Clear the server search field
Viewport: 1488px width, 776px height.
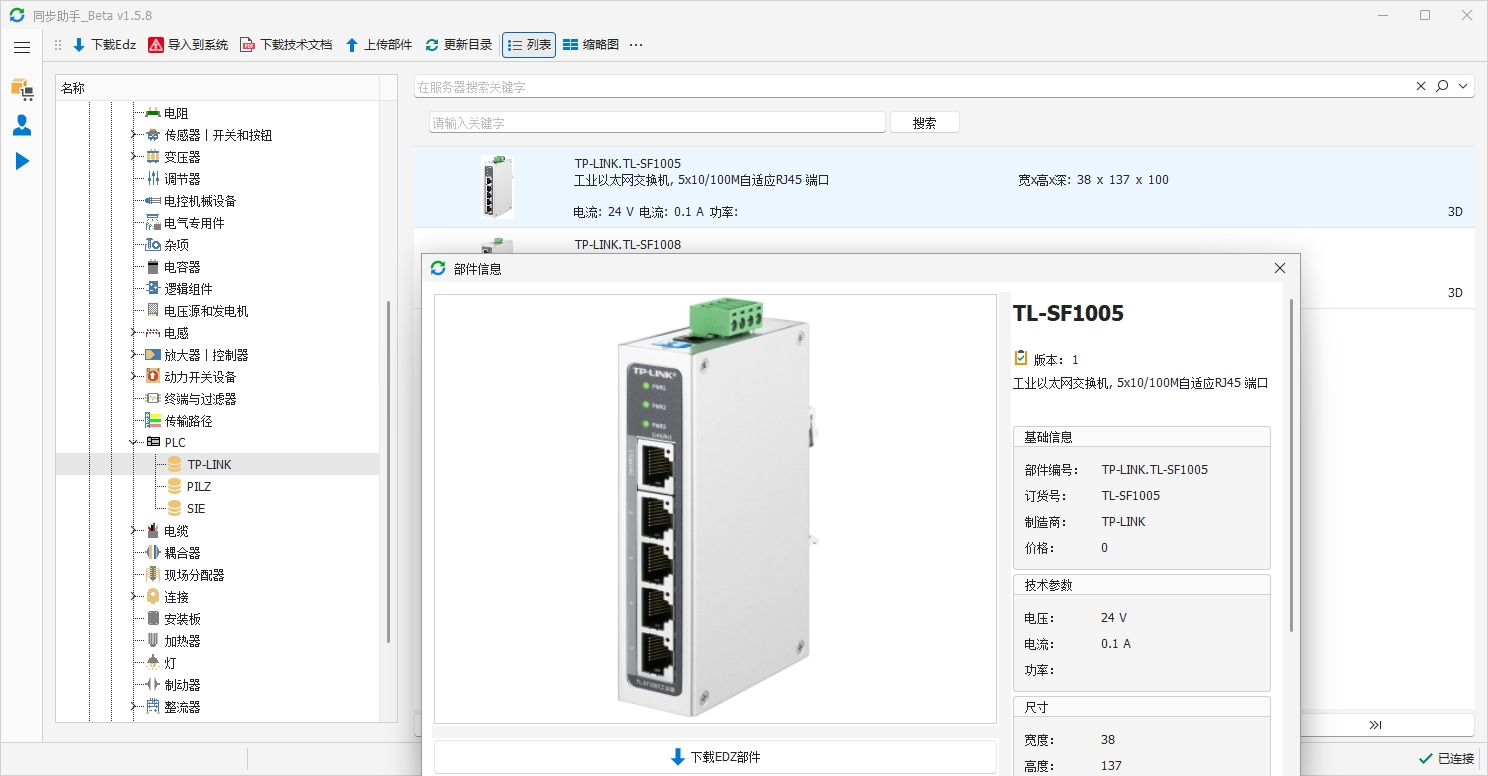(1421, 87)
